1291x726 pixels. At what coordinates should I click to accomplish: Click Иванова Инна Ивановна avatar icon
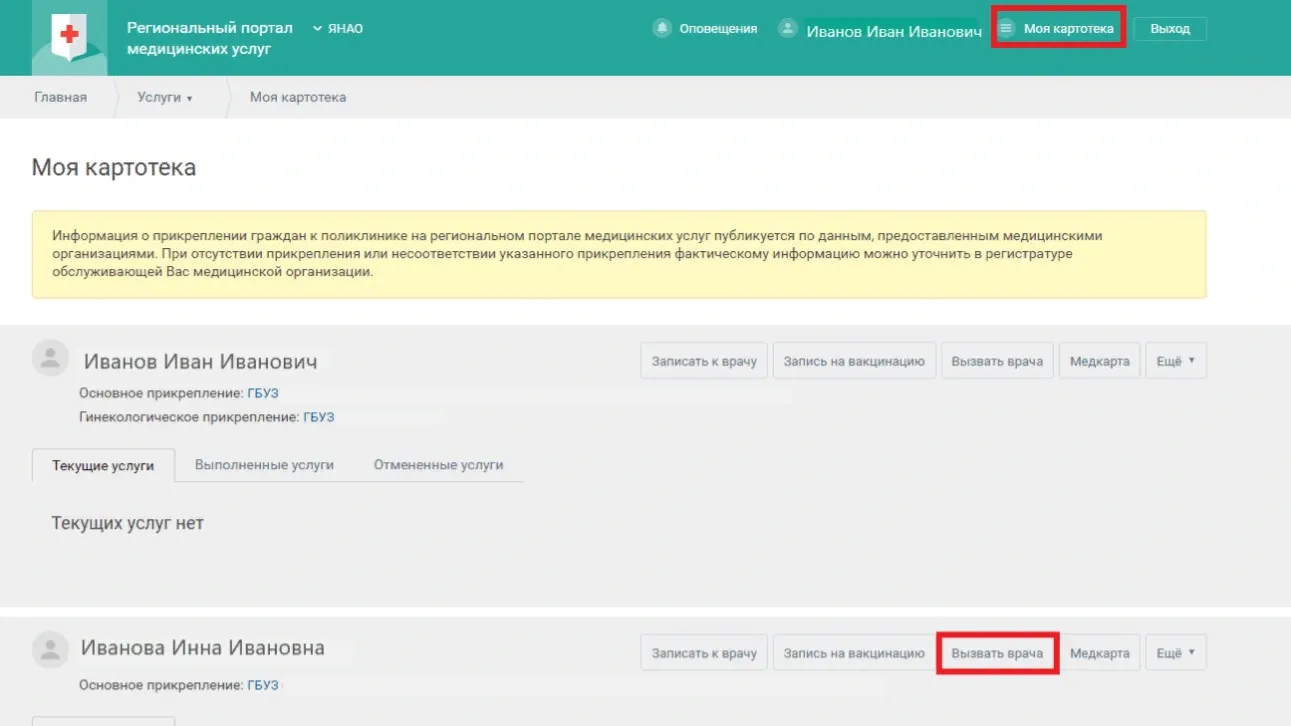(50, 650)
